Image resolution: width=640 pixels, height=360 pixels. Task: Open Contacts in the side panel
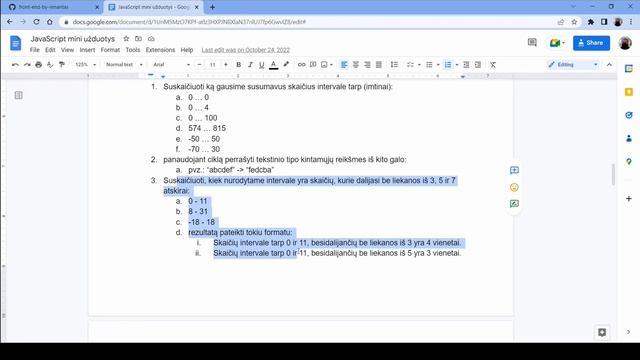629,138
